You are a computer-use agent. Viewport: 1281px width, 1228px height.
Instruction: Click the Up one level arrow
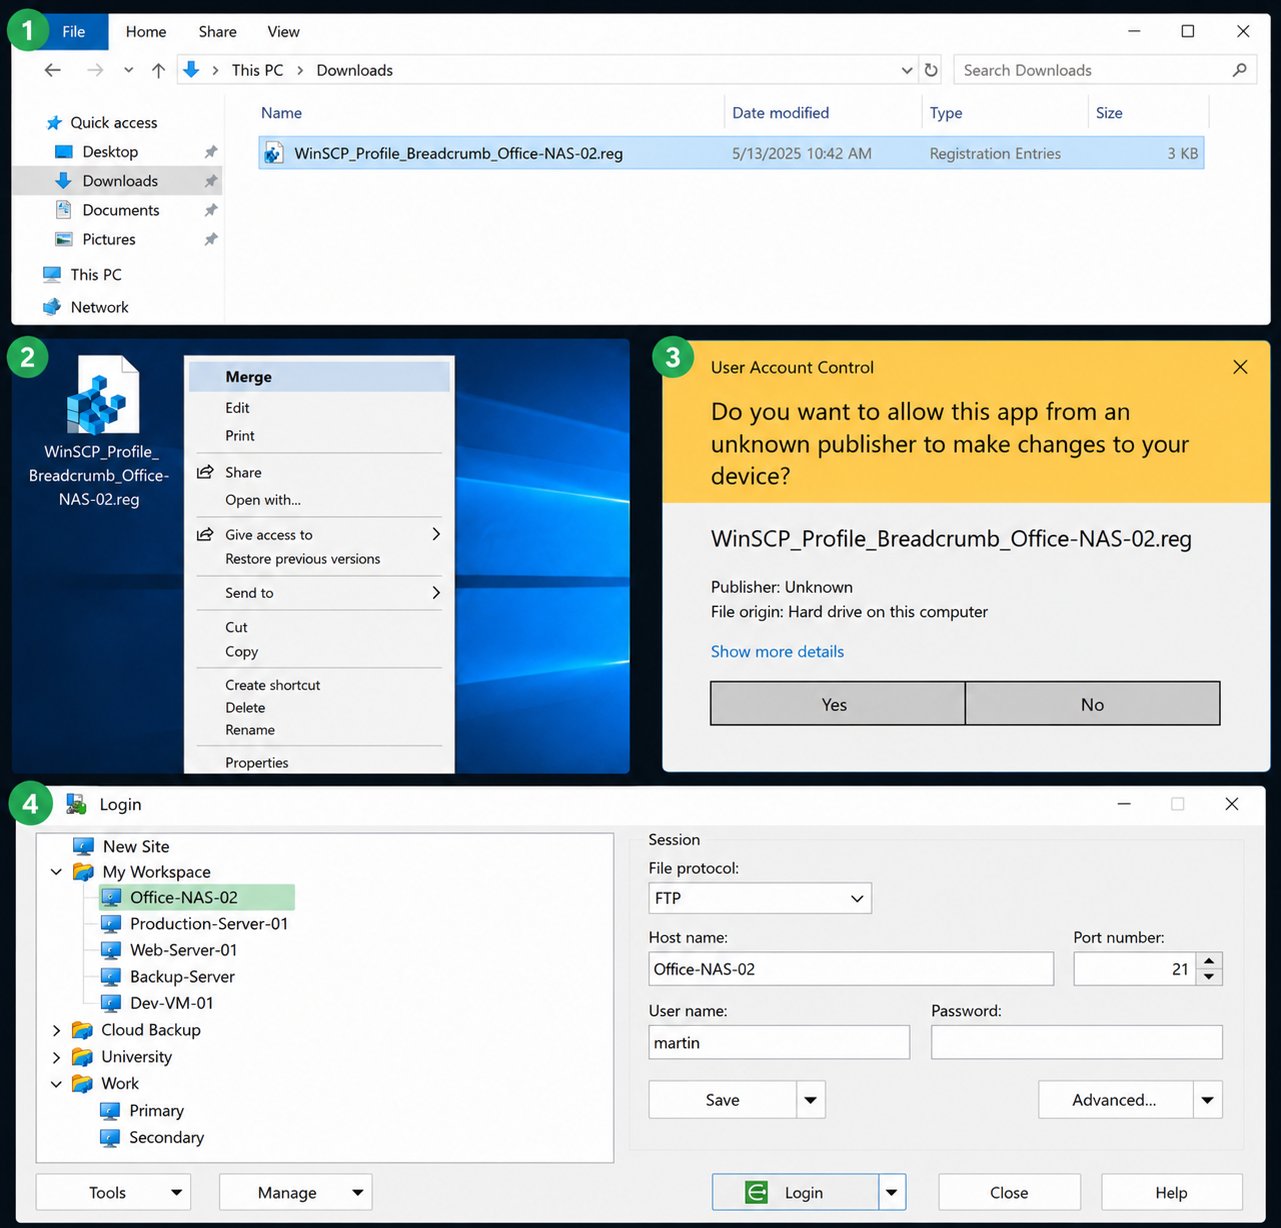coord(158,70)
